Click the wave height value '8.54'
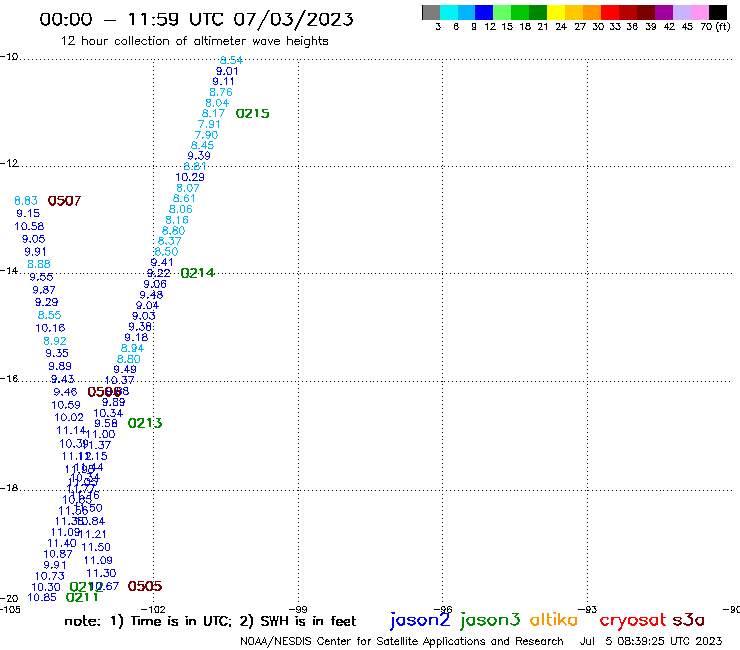 (231, 60)
